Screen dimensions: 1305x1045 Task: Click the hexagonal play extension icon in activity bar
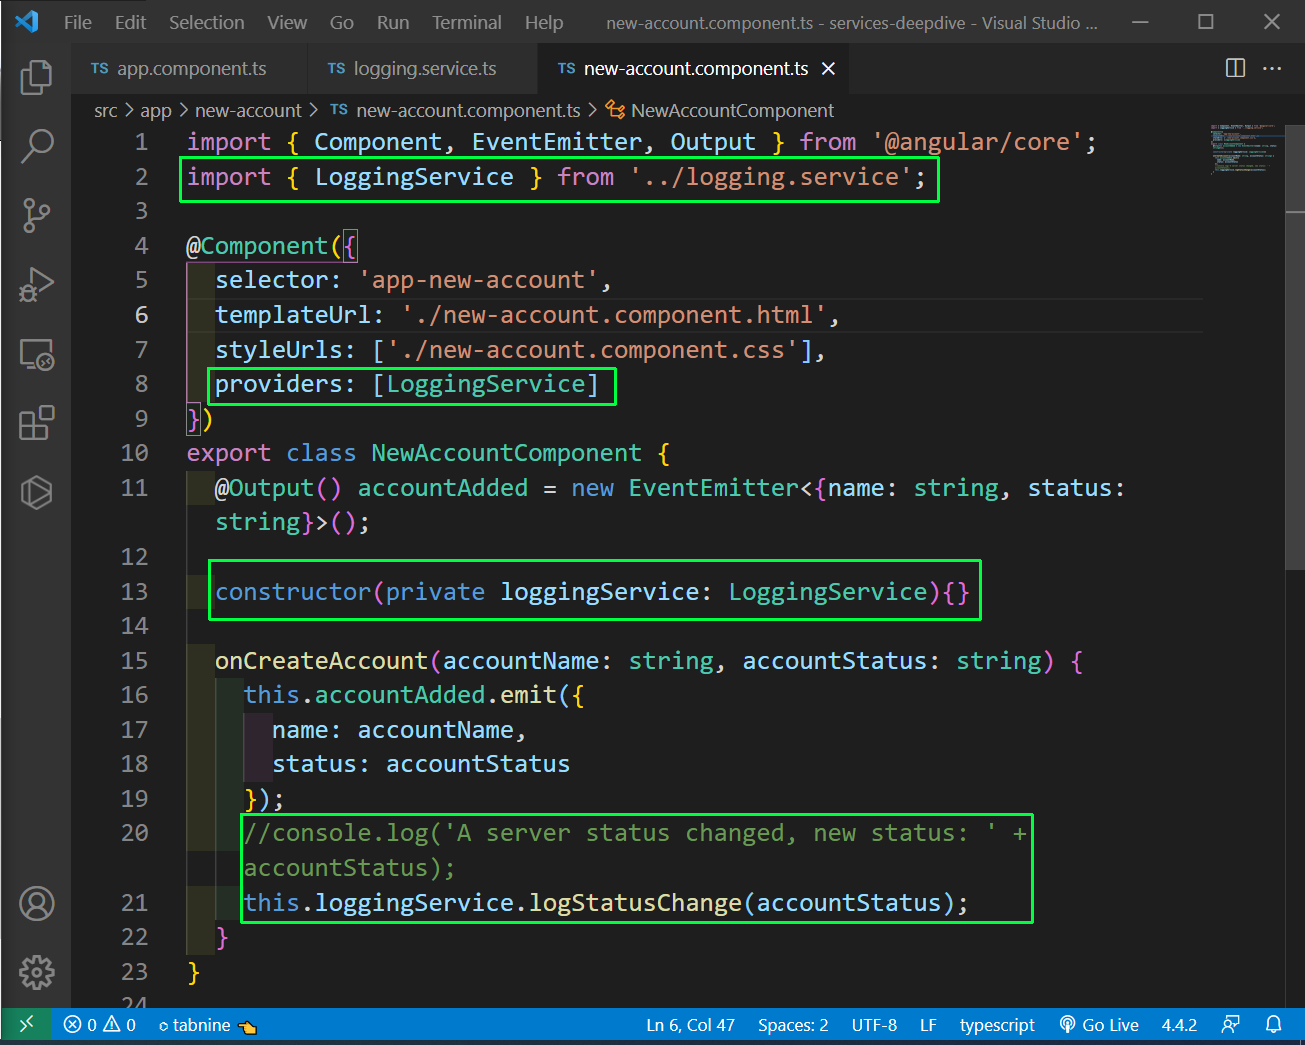pyautogui.click(x=36, y=492)
